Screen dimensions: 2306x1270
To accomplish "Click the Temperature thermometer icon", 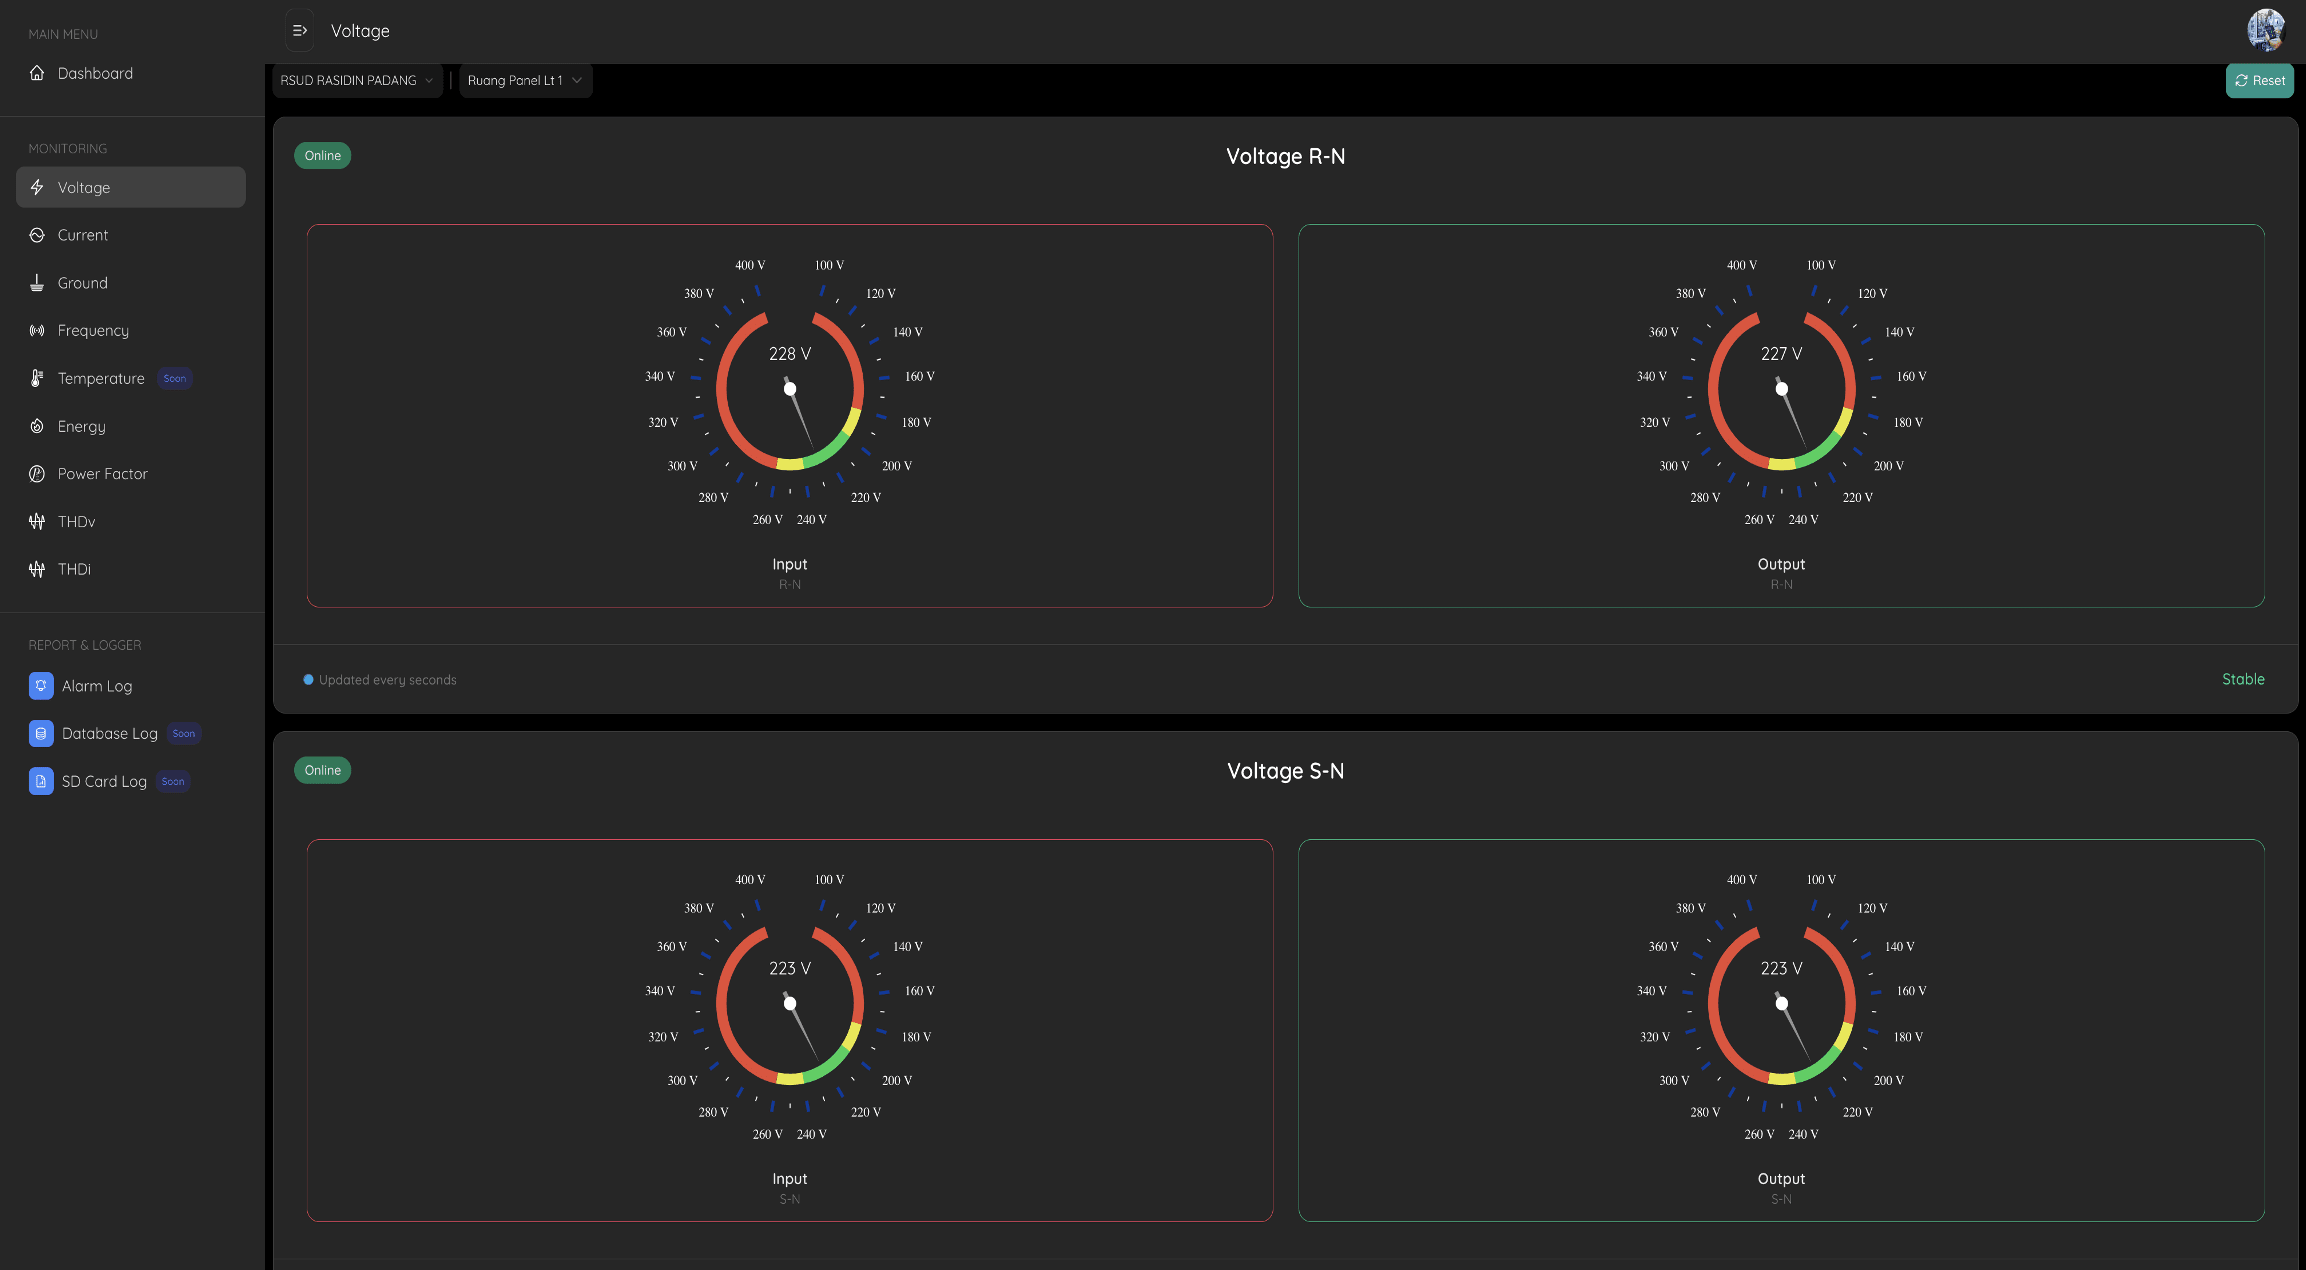I will [37, 378].
